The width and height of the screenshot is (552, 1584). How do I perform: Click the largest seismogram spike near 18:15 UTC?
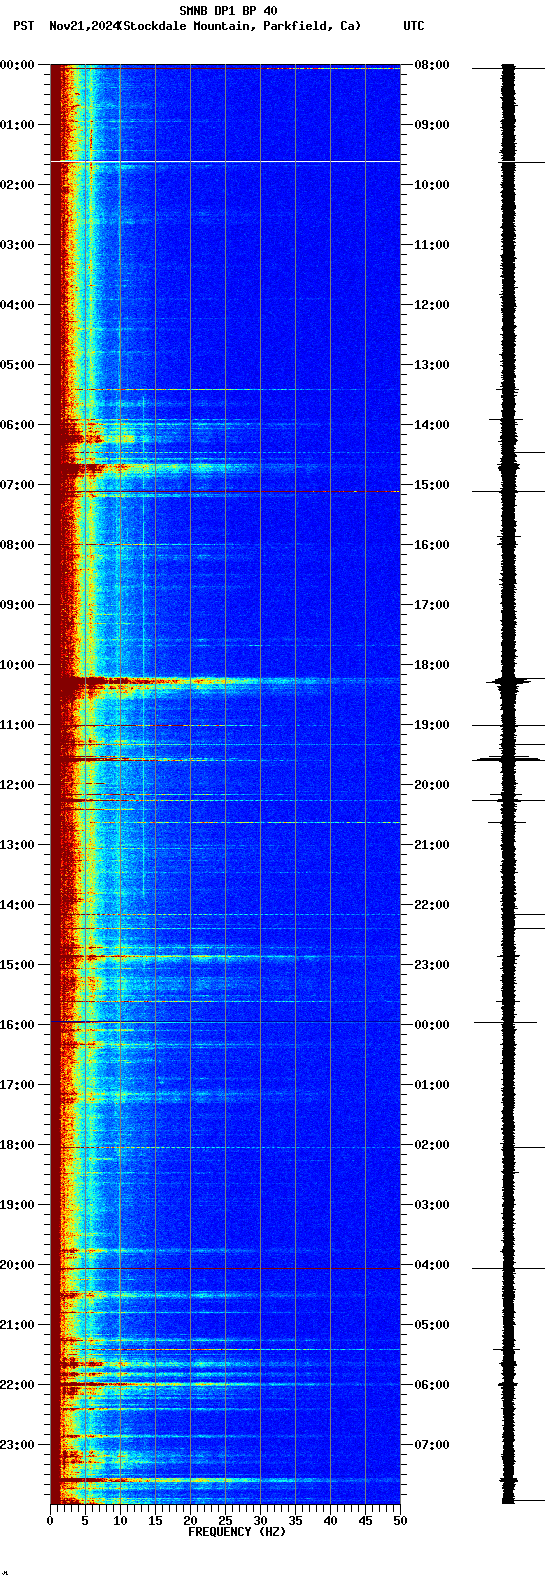(509, 681)
